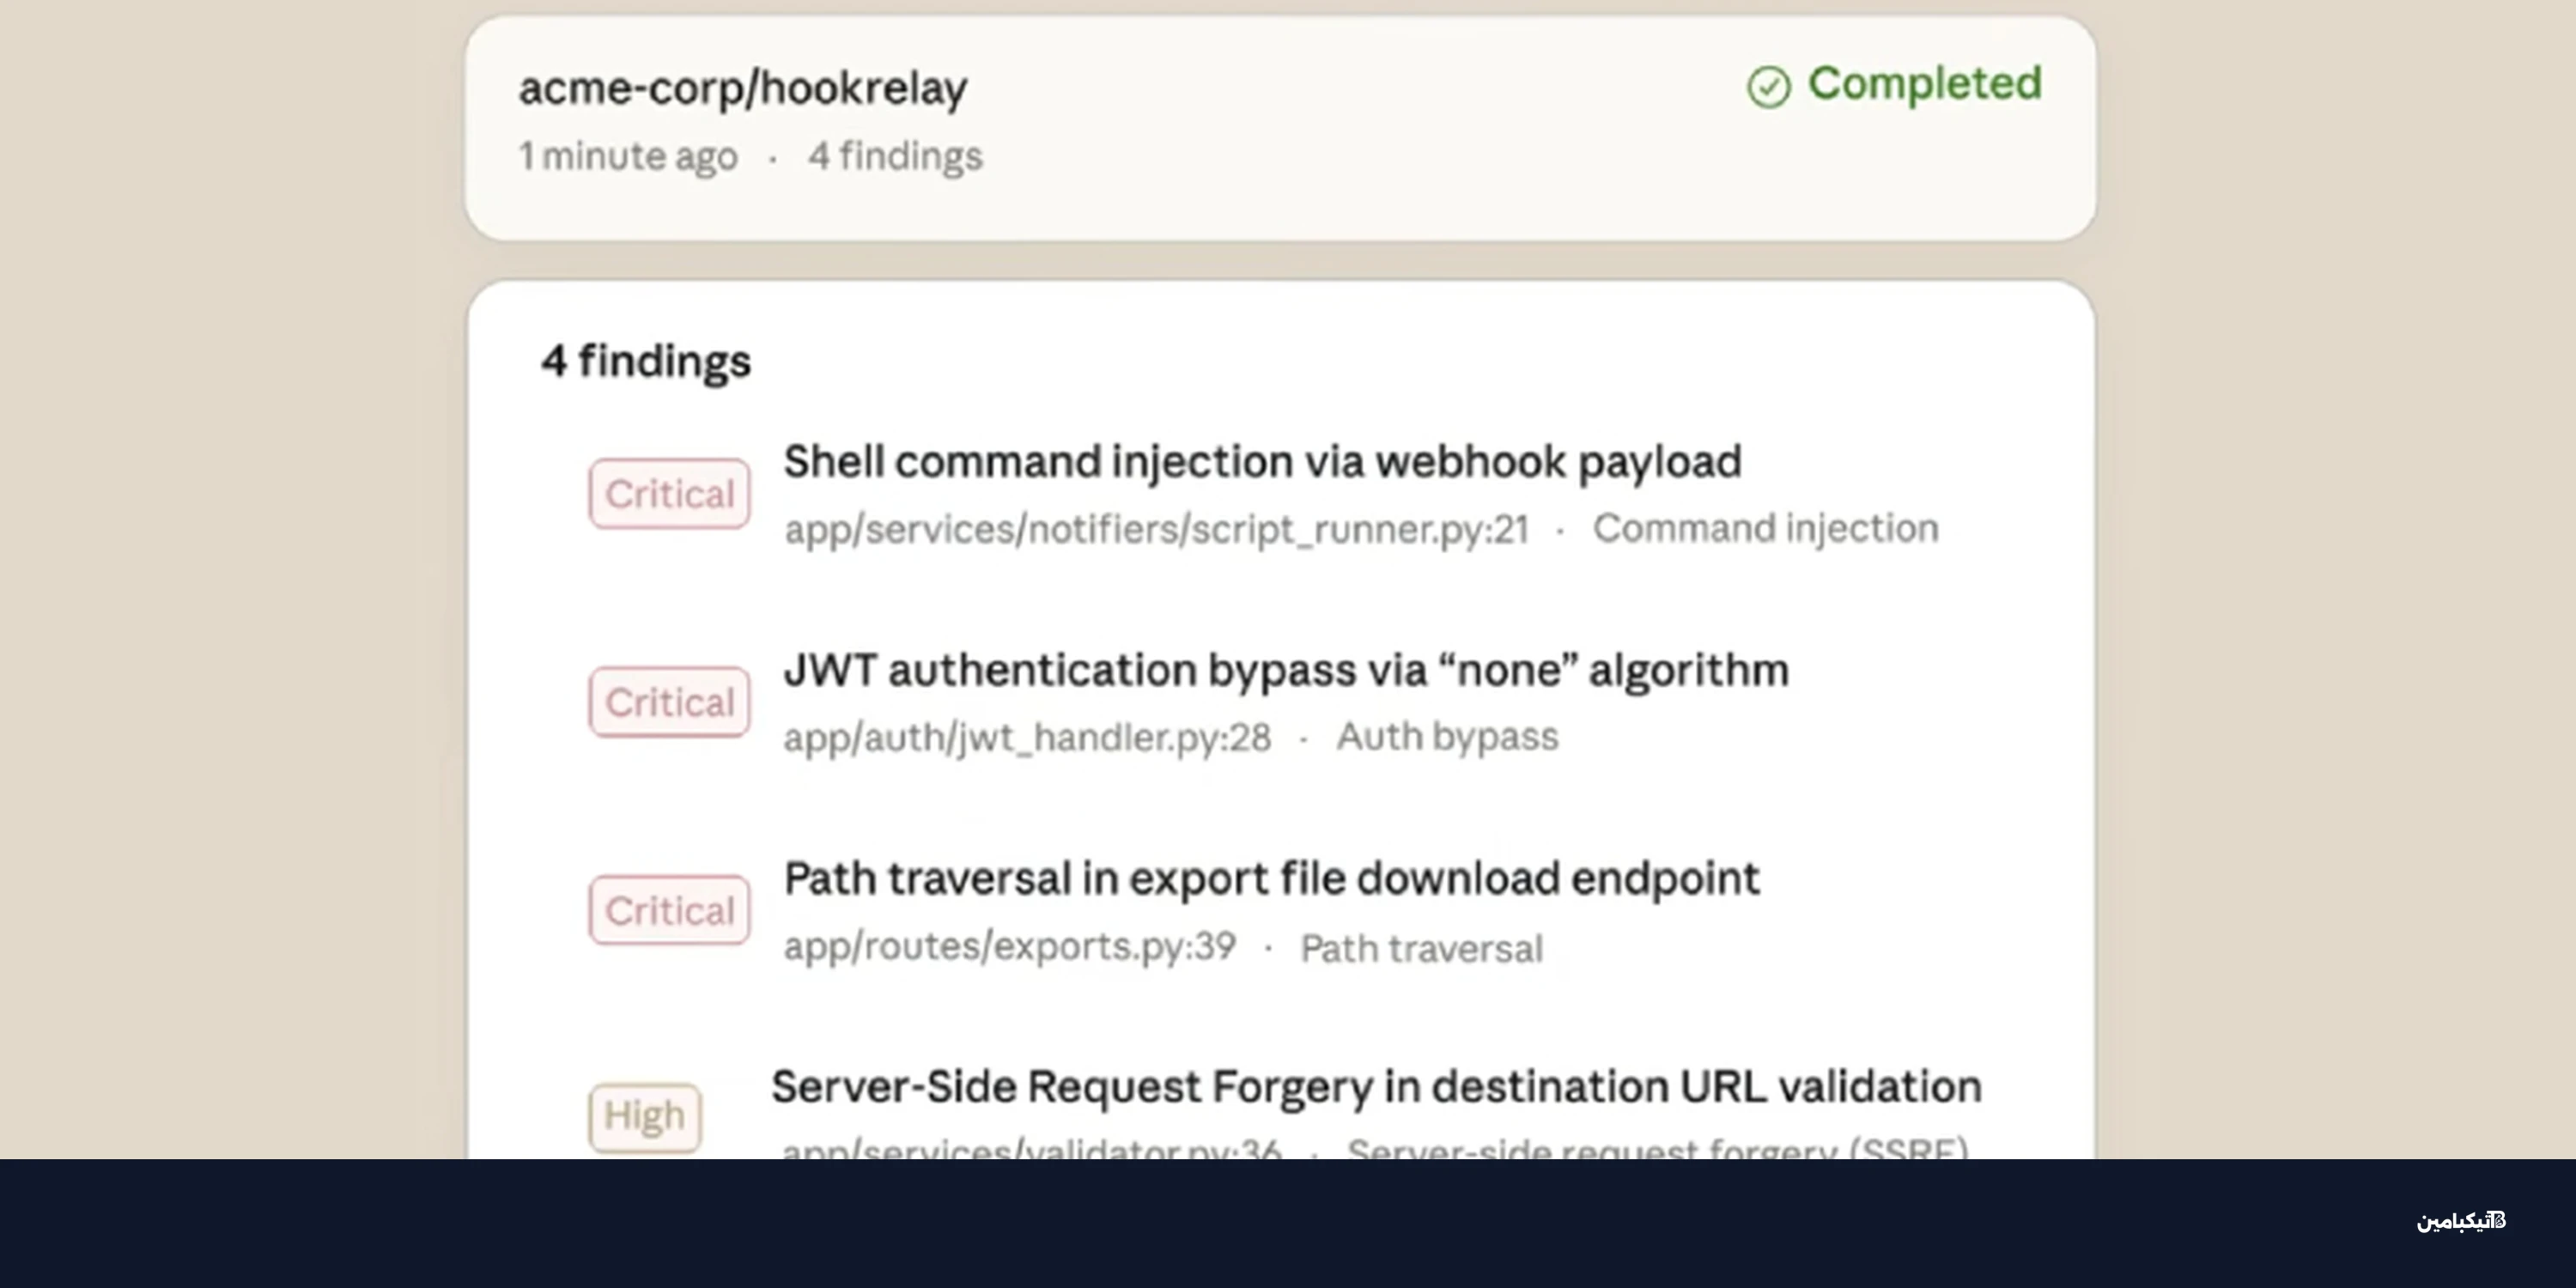Open Shell command injection via webhook finding
This screenshot has width=2576, height=1288.
point(1262,462)
